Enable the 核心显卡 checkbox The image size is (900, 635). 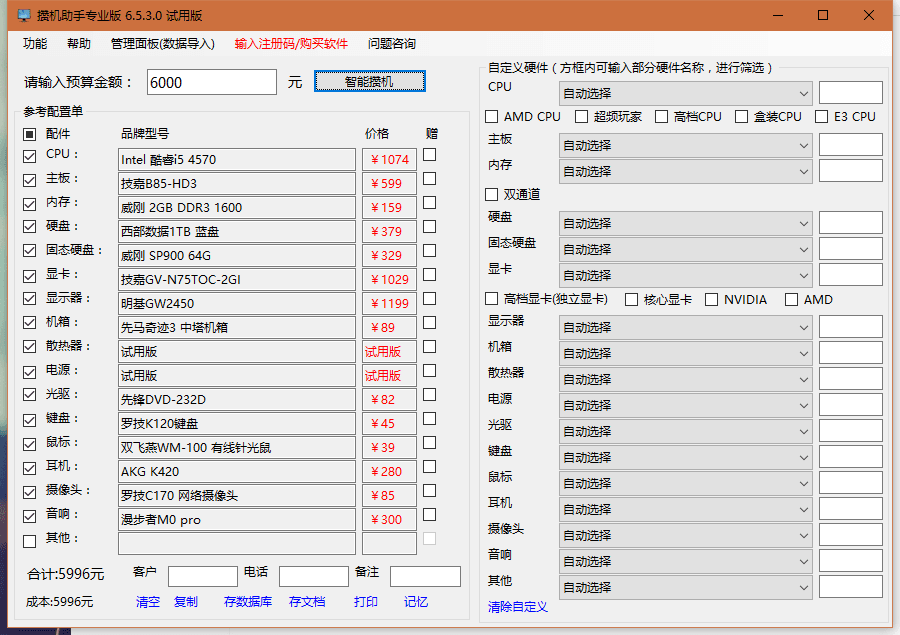[x=631, y=300]
